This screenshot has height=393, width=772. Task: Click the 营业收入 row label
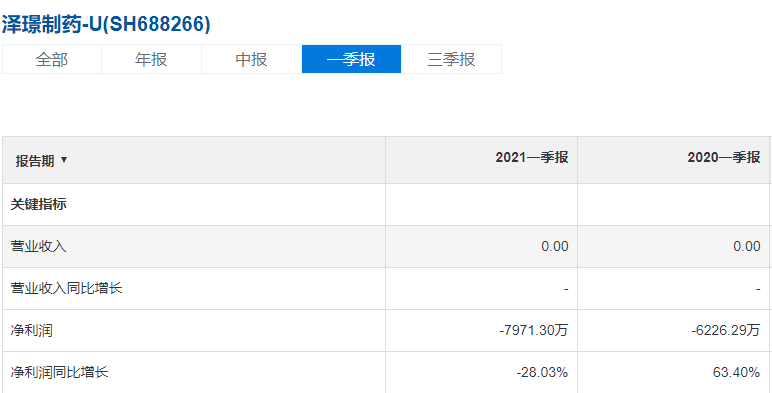click(38, 246)
